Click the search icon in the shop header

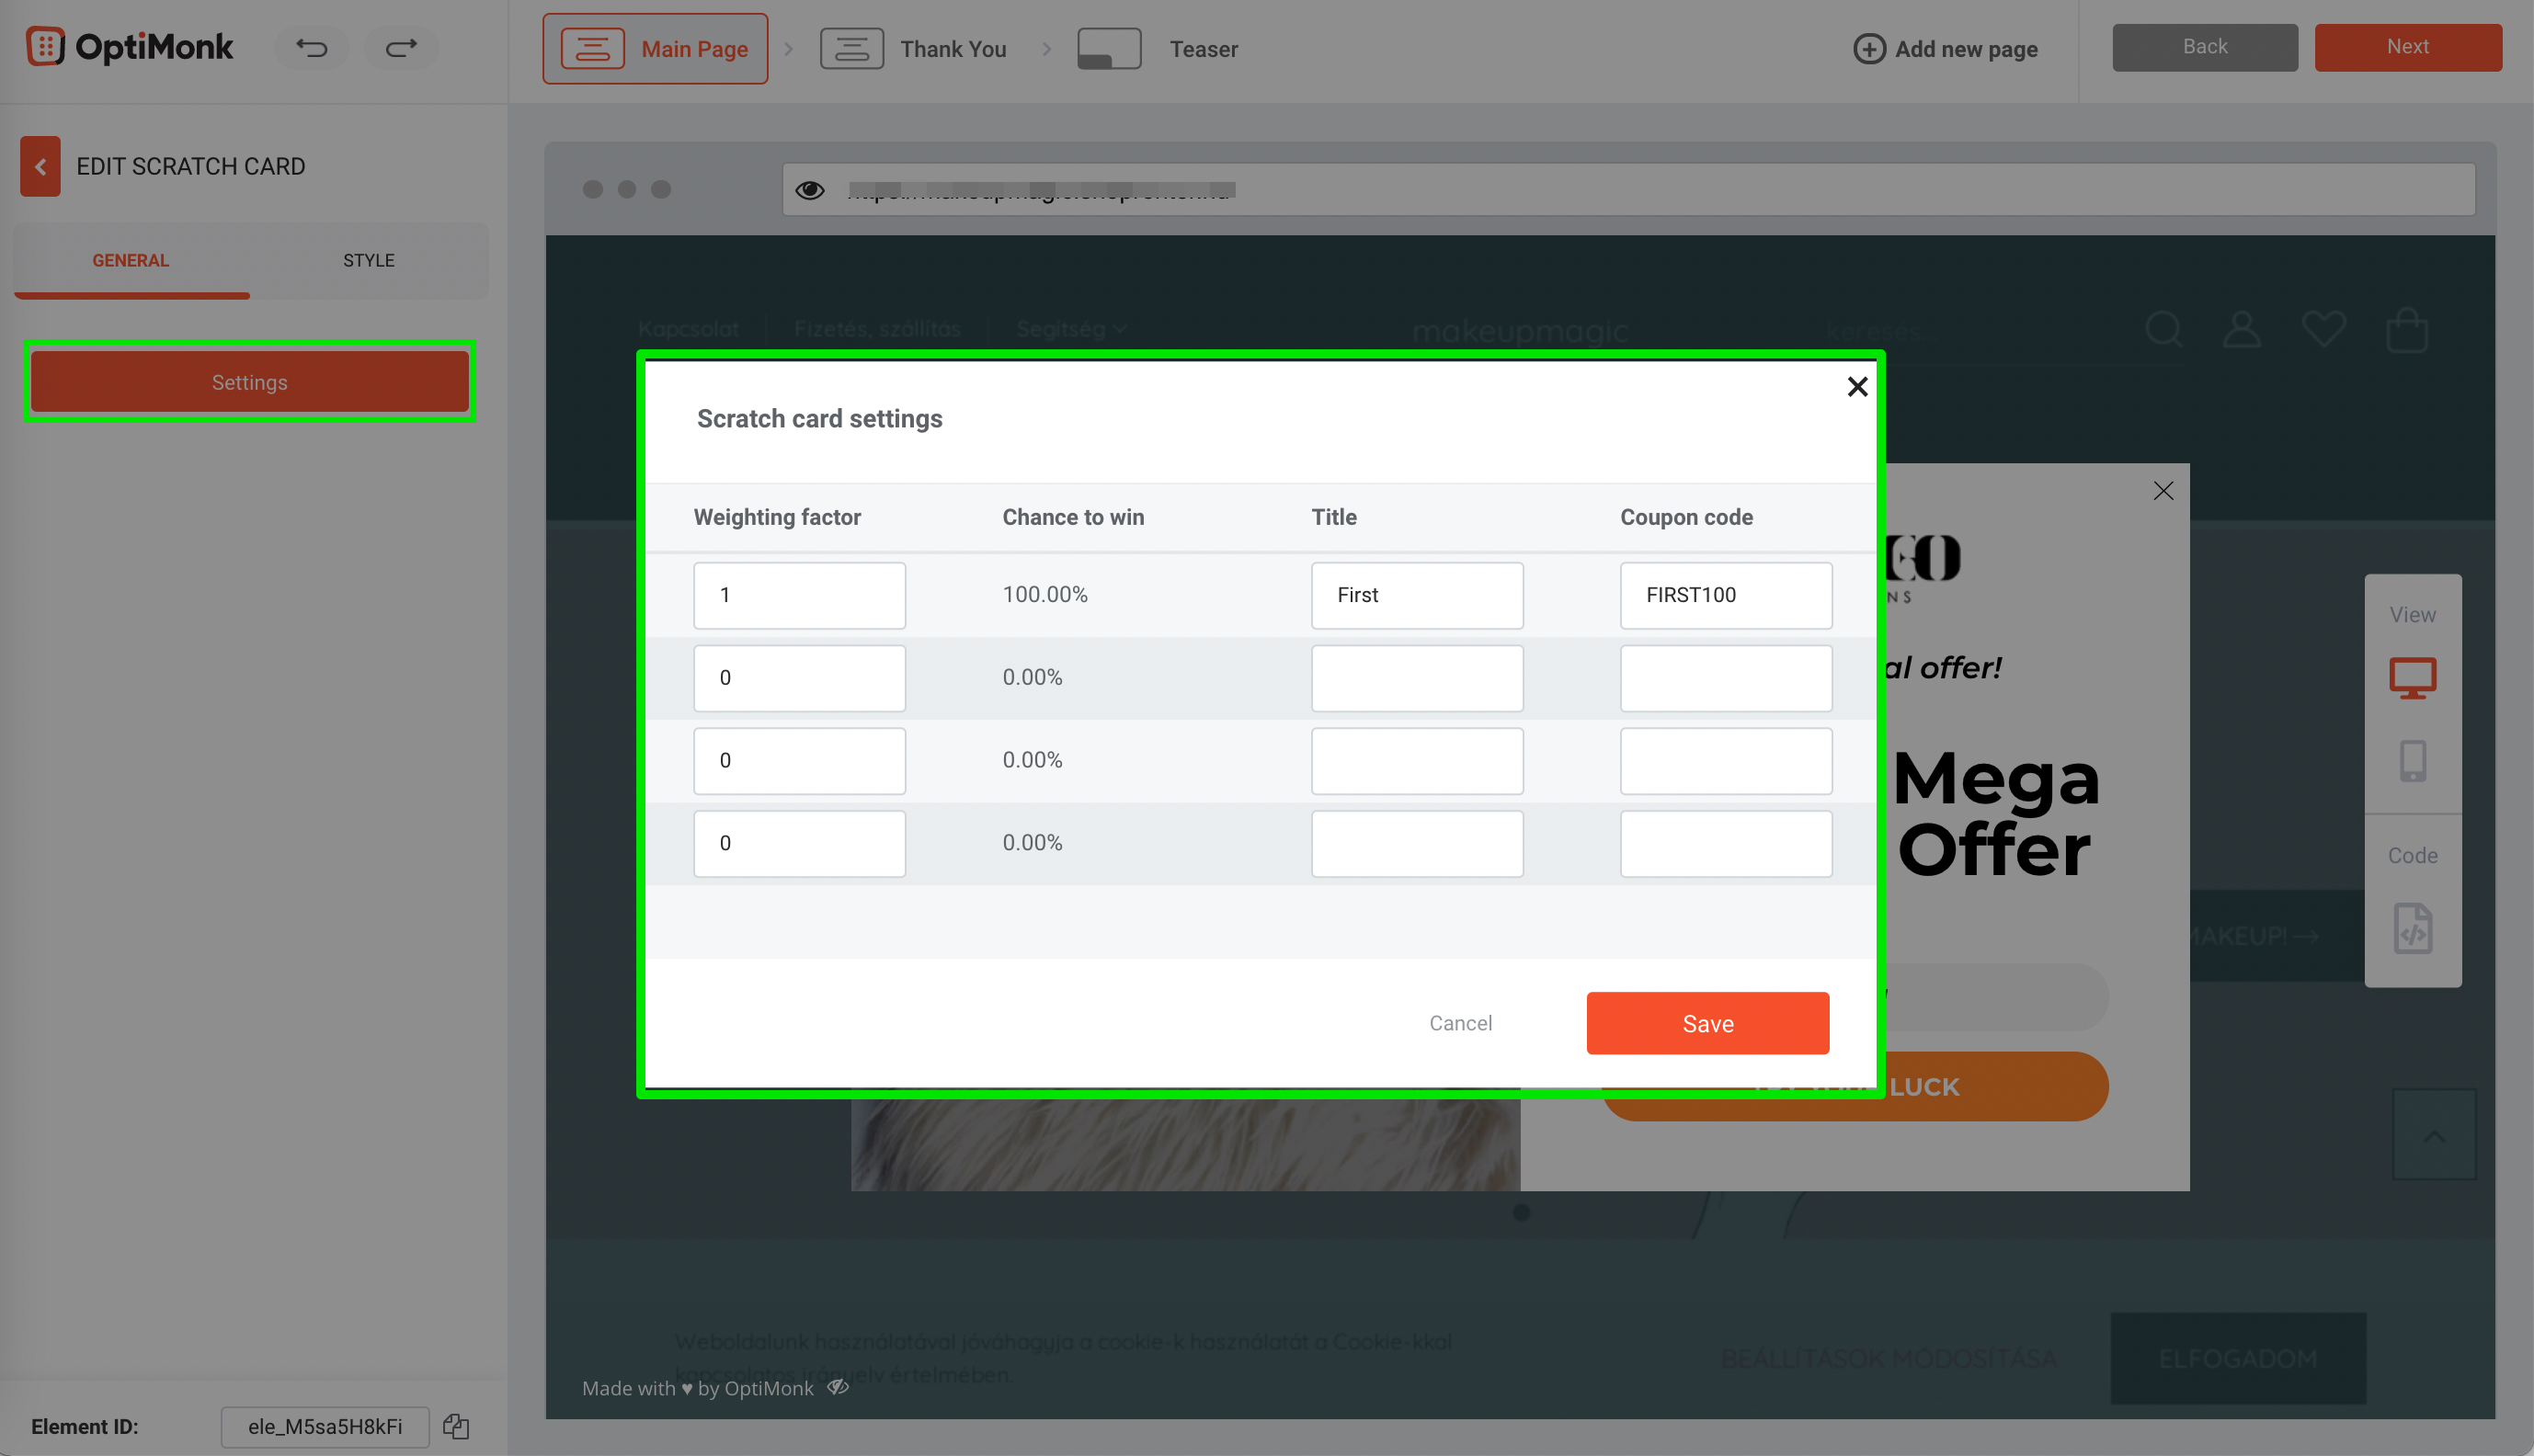2163,330
